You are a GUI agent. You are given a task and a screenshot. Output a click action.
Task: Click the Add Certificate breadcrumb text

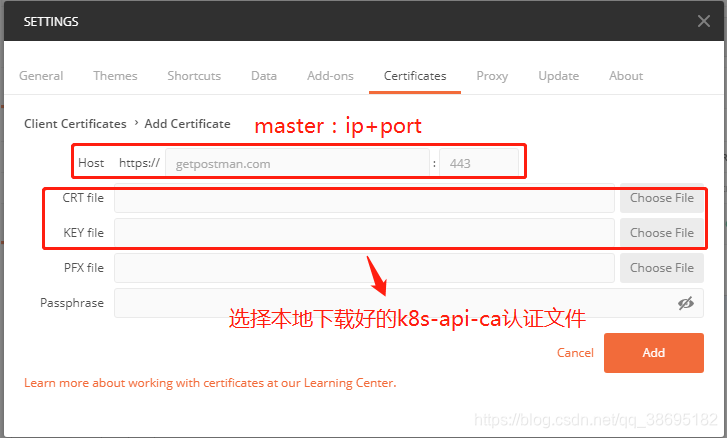(187, 124)
